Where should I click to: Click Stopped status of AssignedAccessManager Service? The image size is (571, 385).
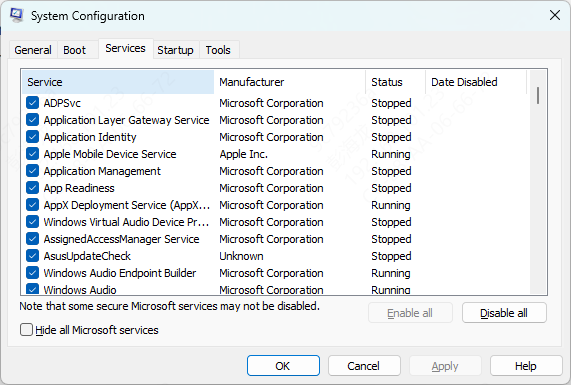[x=391, y=239]
